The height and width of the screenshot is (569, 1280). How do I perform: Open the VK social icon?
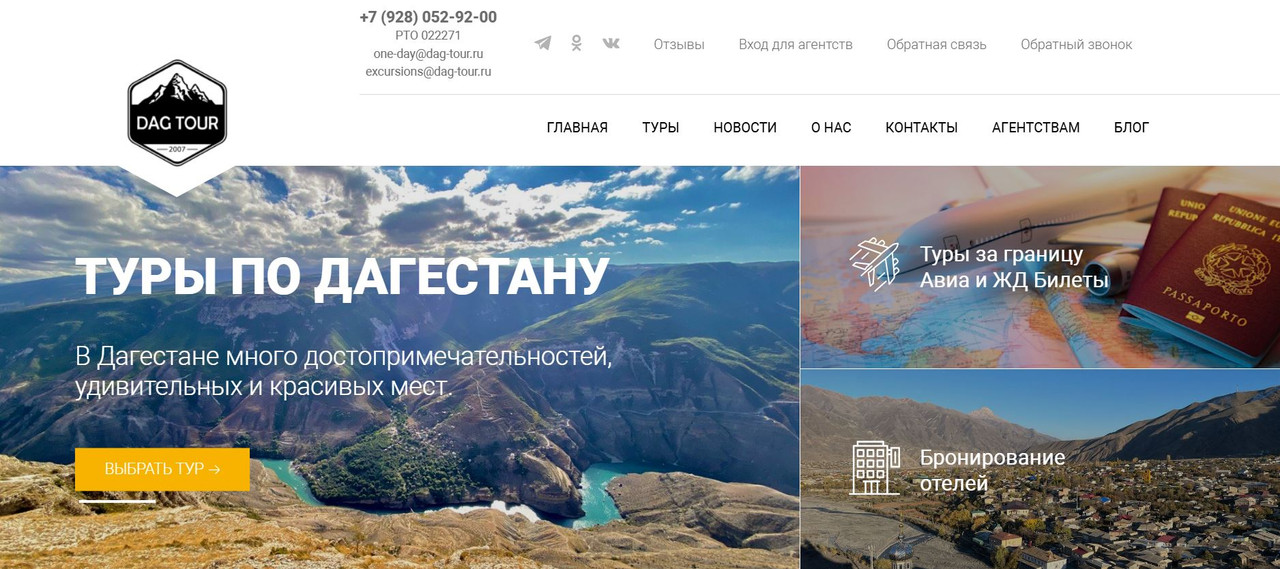611,43
